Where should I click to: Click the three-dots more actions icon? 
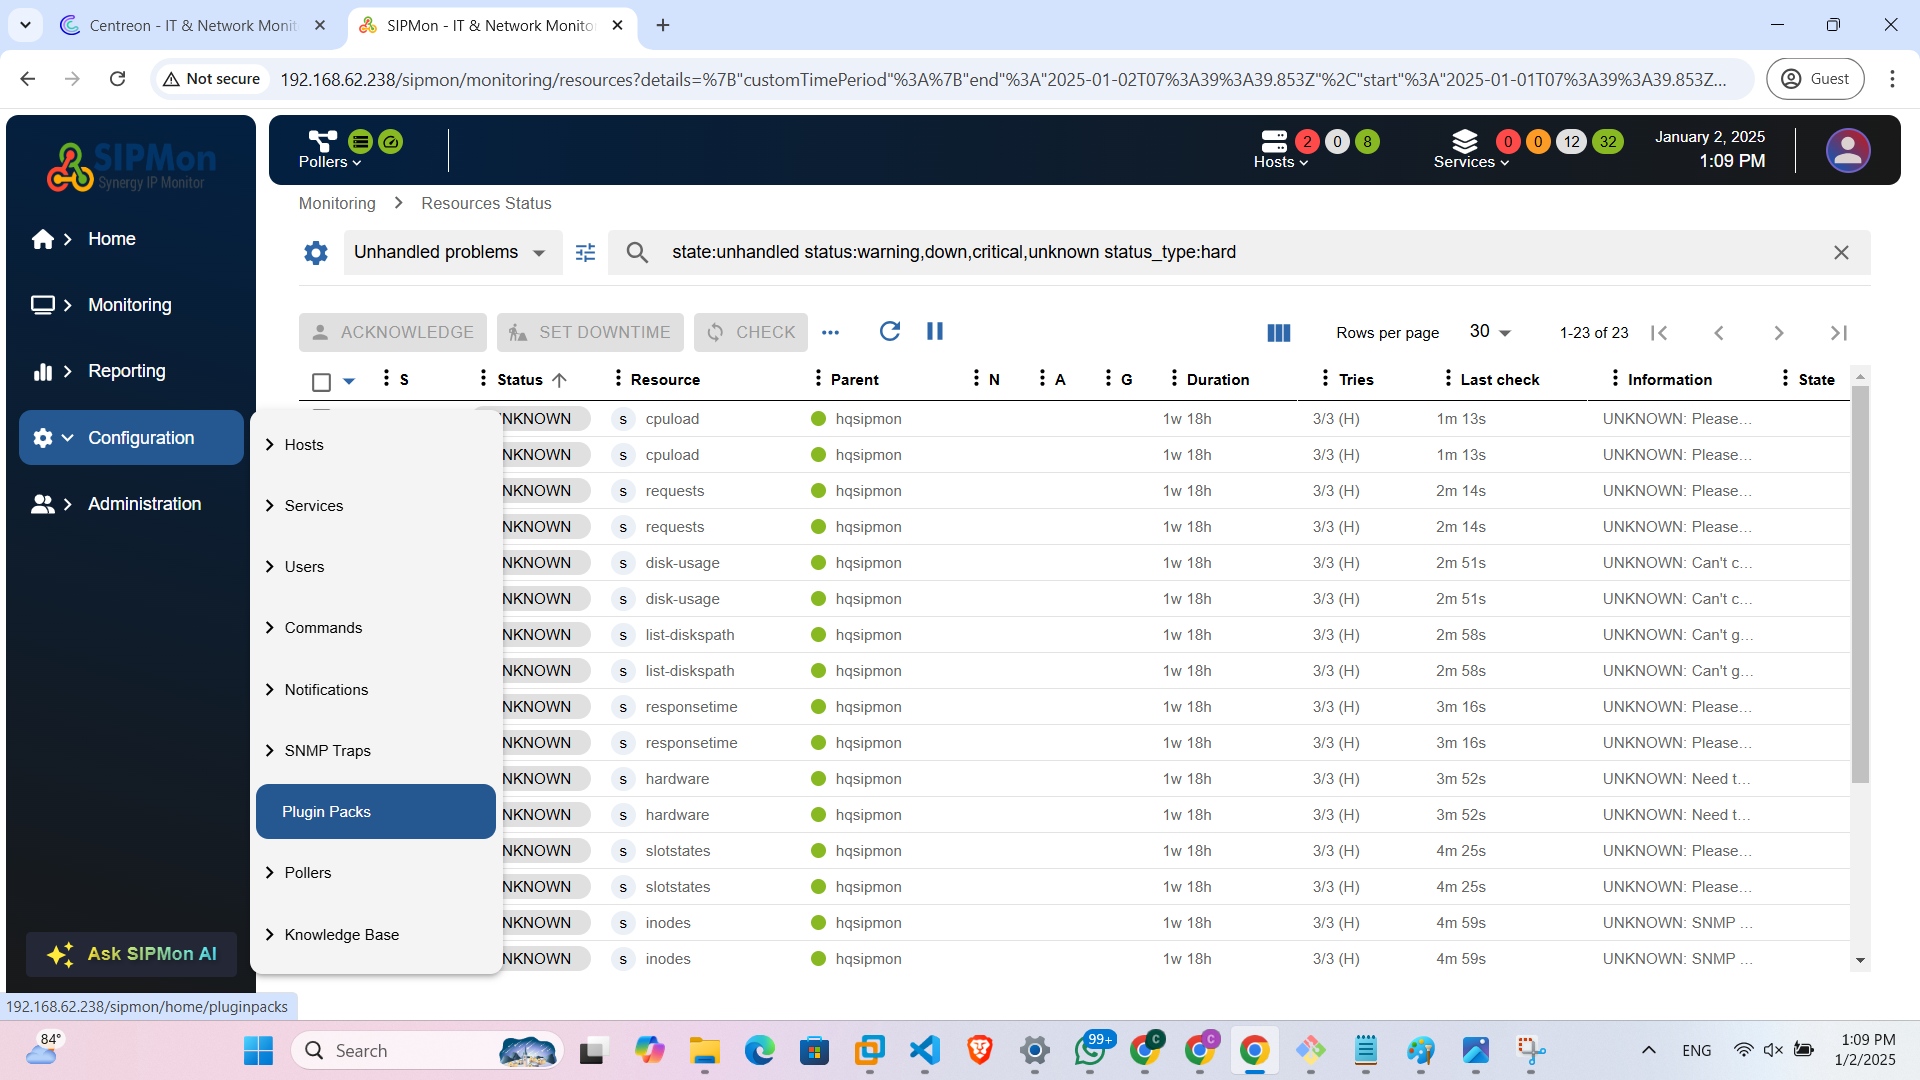pos(830,332)
